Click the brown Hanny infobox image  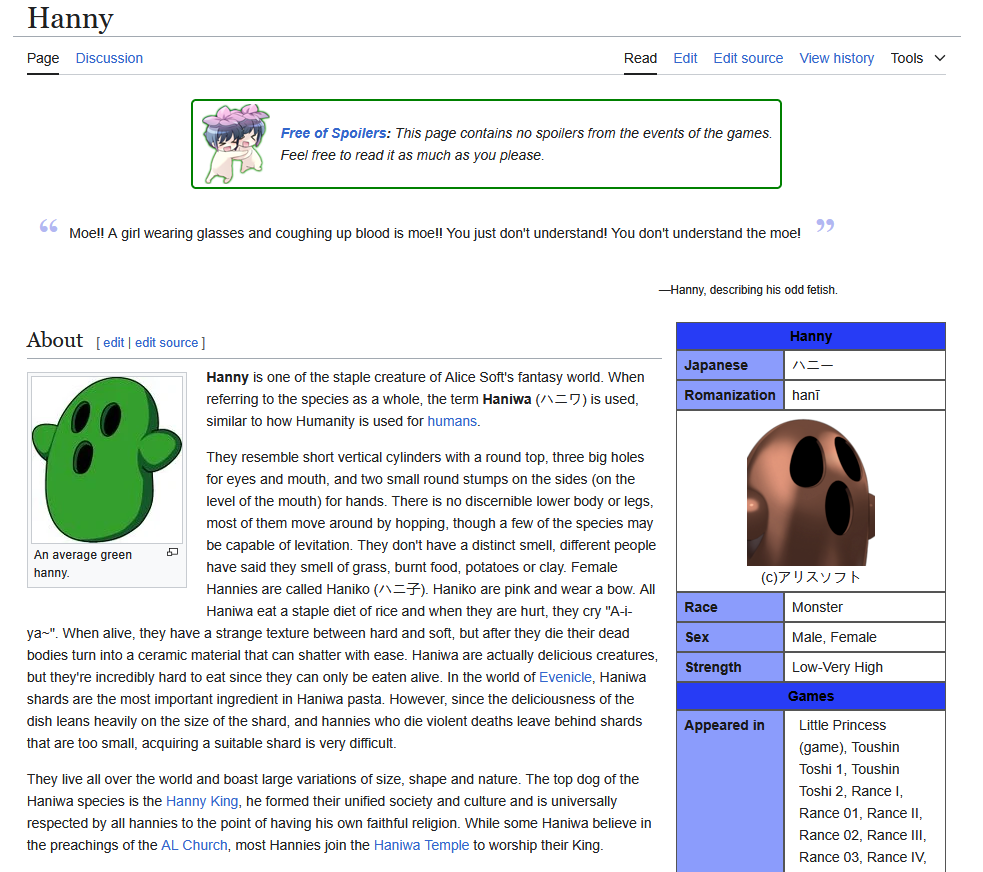pyautogui.click(x=810, y=492)
